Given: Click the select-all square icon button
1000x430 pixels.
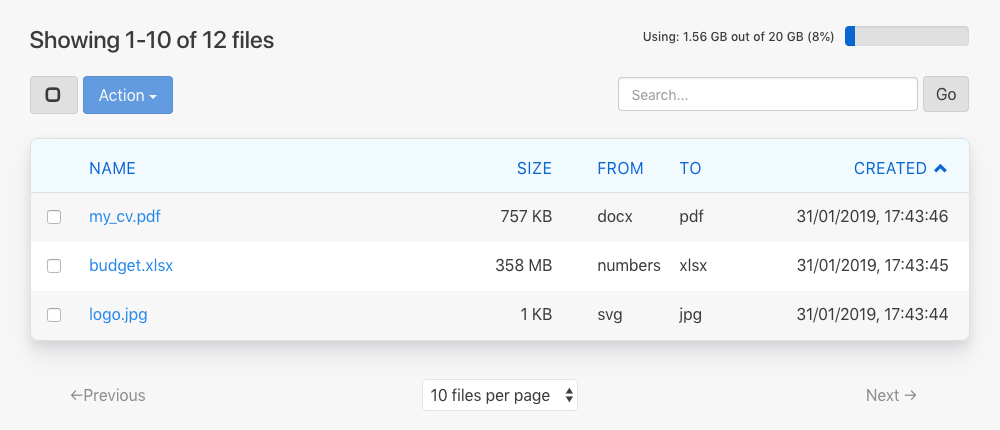Looking at the screenshot, I should [54, 95].
